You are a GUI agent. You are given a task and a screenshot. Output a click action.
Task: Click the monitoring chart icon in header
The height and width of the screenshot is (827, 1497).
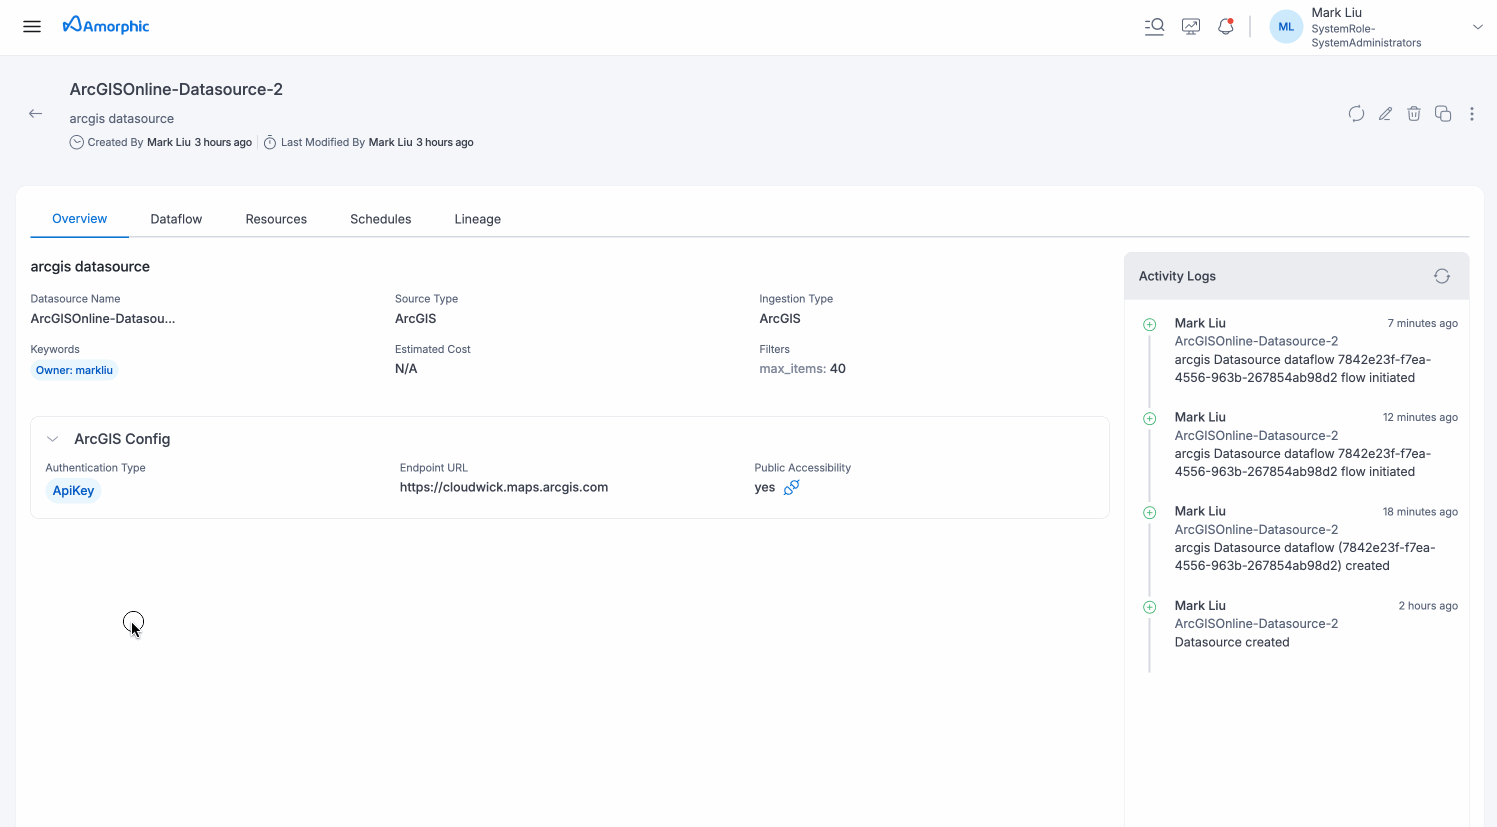tap(1190, 27)
